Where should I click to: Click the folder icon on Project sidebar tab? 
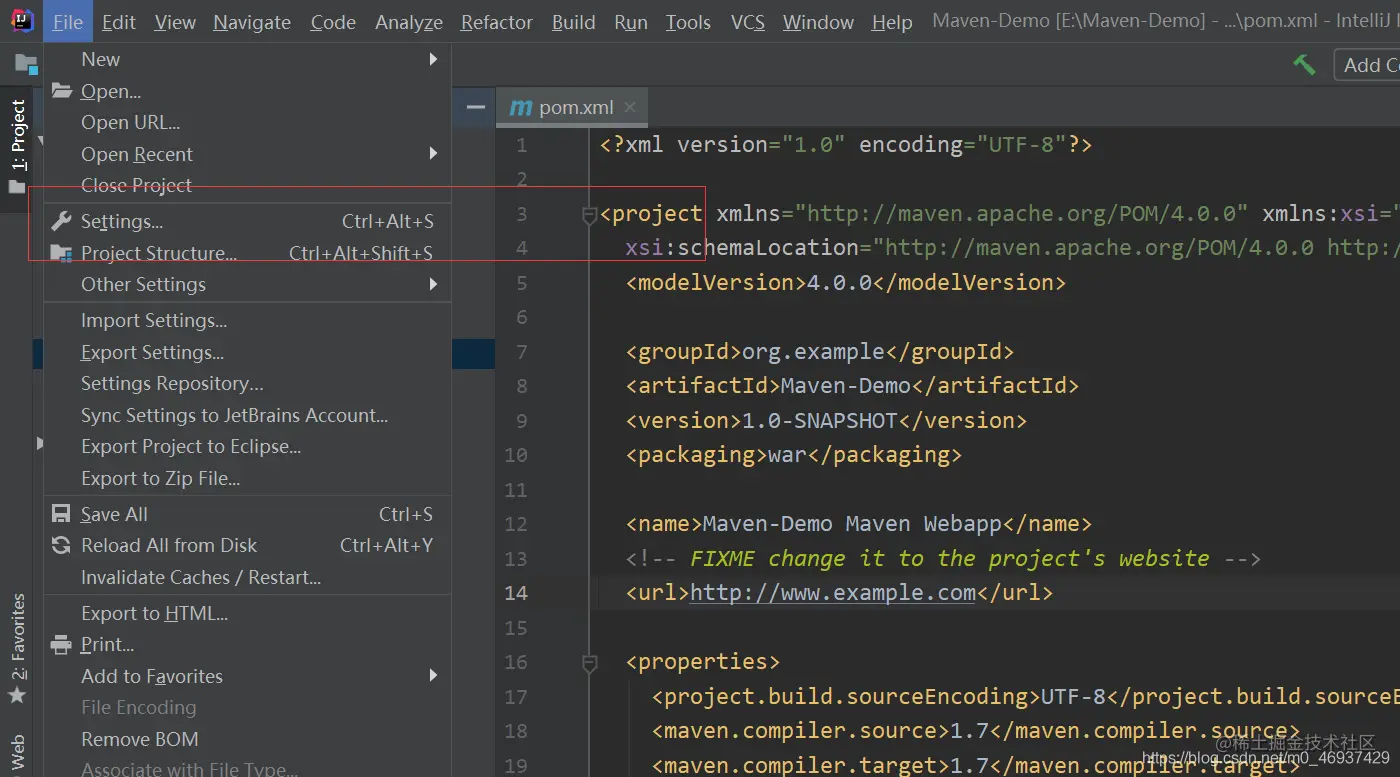pyautogui.click(x=17, y=187)
